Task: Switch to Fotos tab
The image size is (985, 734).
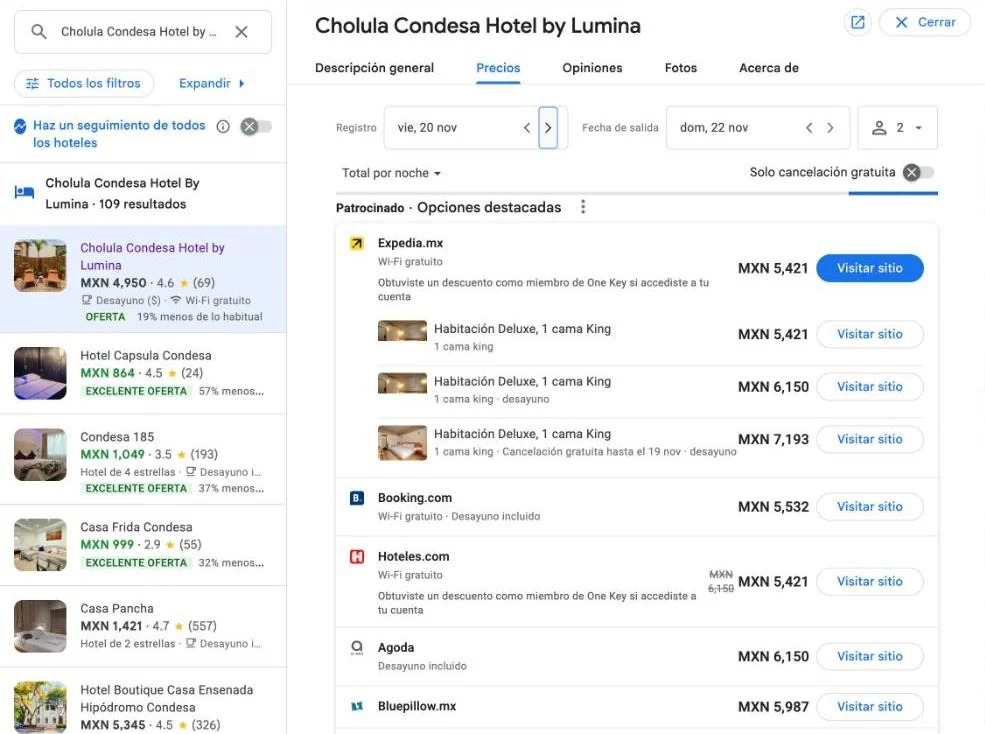Action: coord(681,68)
